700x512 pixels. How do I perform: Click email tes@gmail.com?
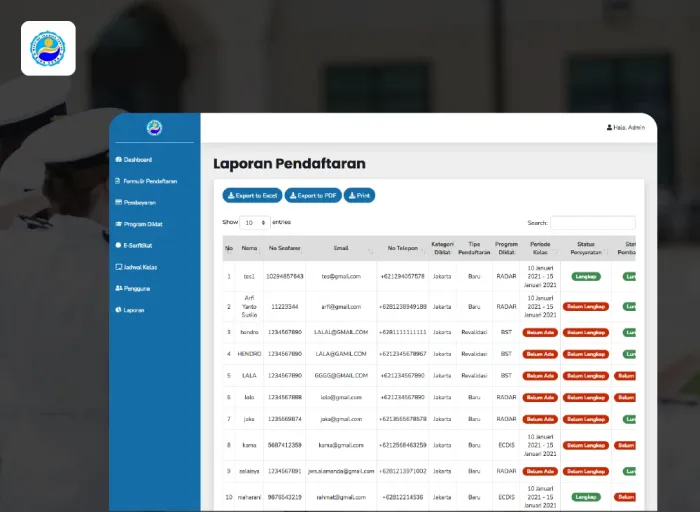(341, 276)
